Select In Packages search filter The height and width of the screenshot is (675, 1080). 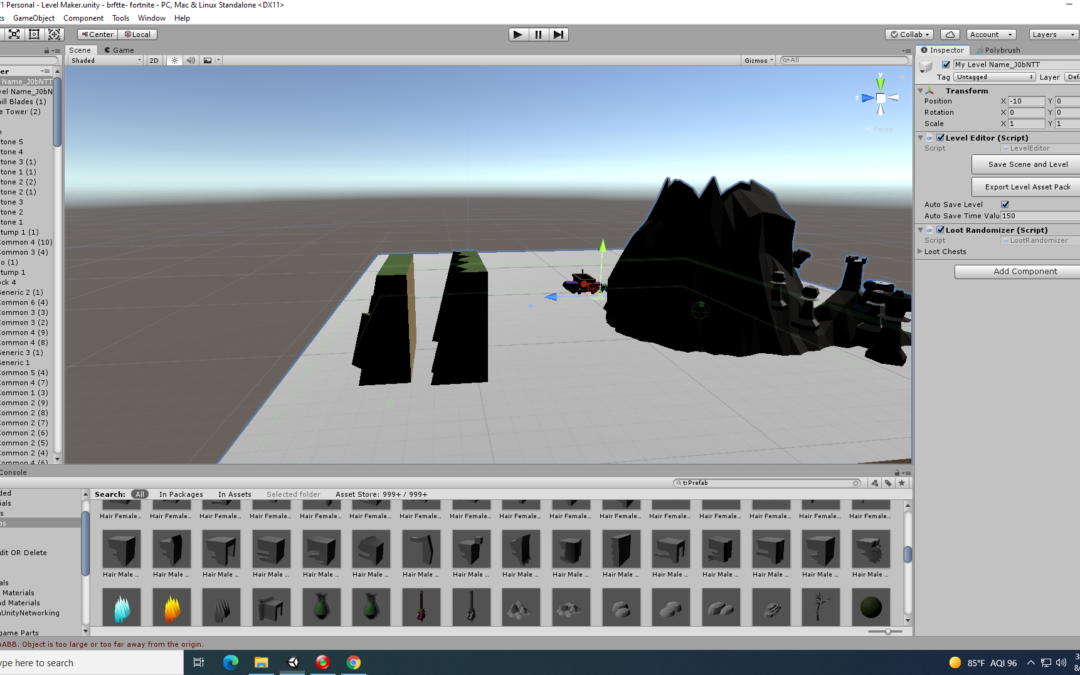coord(181,495)
